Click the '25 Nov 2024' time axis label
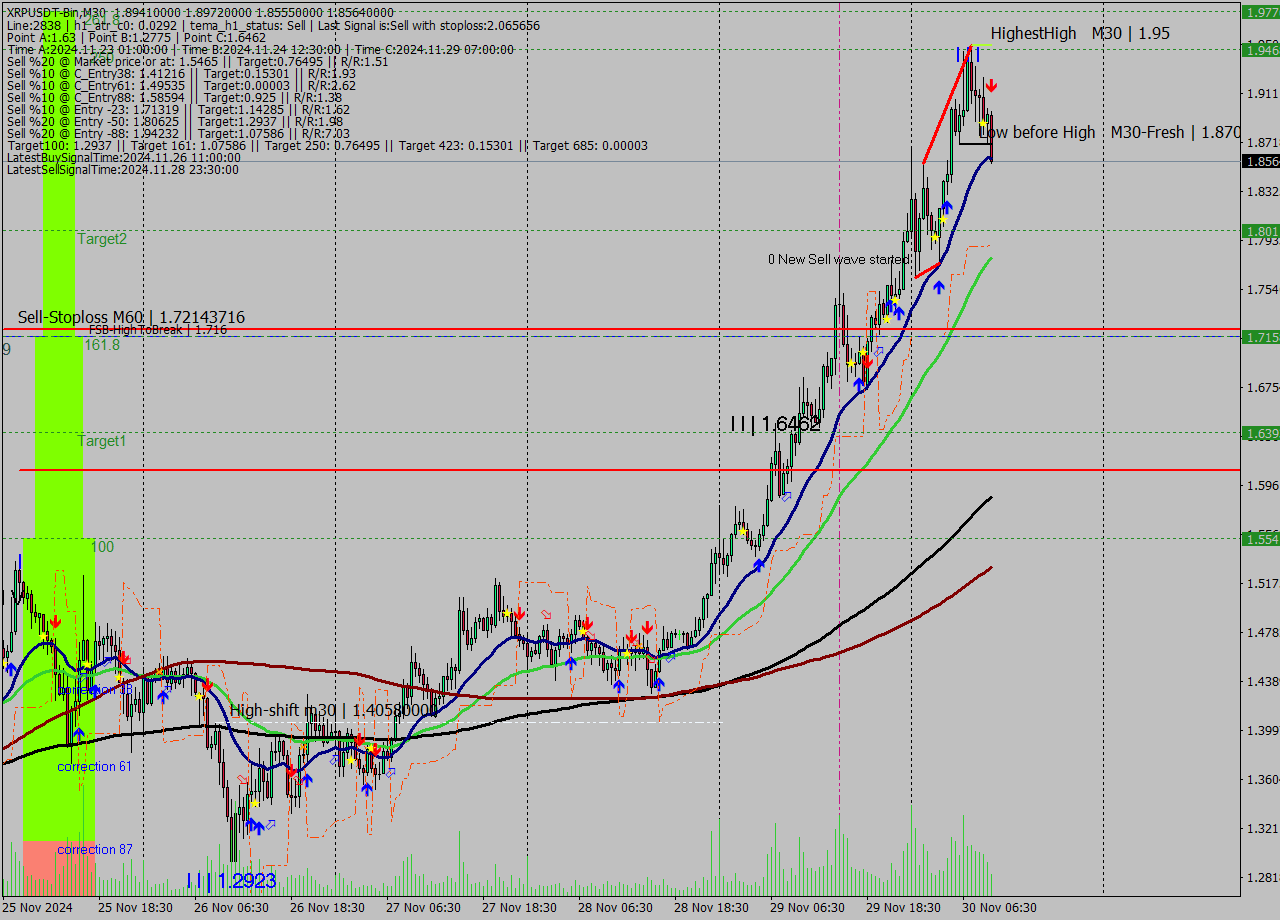This screenshot has width=1280, height=920. click(38, 908)
